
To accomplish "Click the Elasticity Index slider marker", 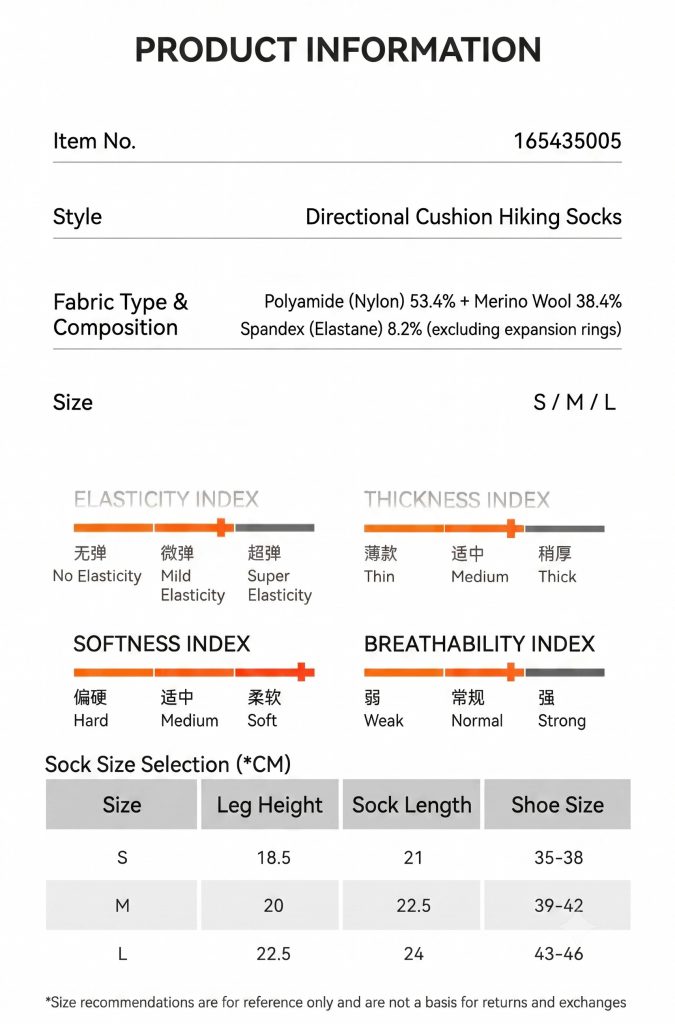I will point(222,527).
